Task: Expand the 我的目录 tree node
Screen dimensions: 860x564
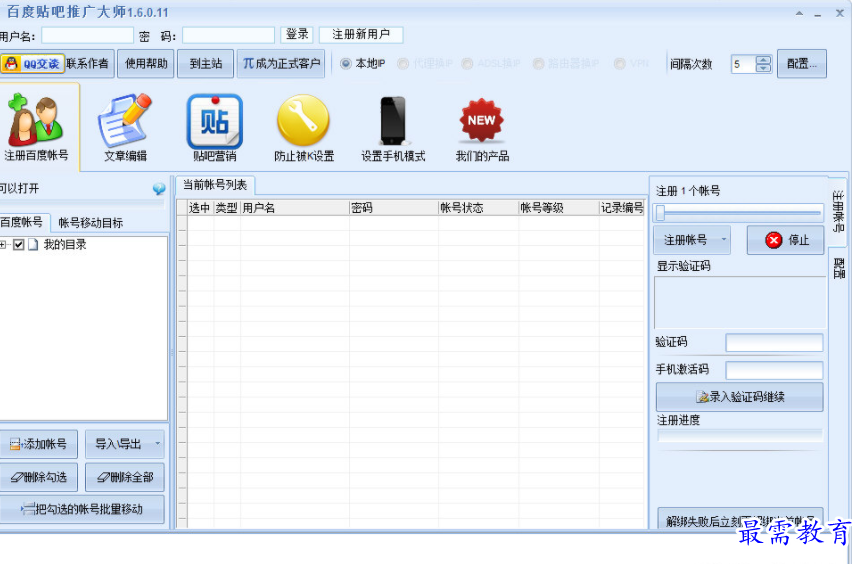Action: click(x=3, y=245)
